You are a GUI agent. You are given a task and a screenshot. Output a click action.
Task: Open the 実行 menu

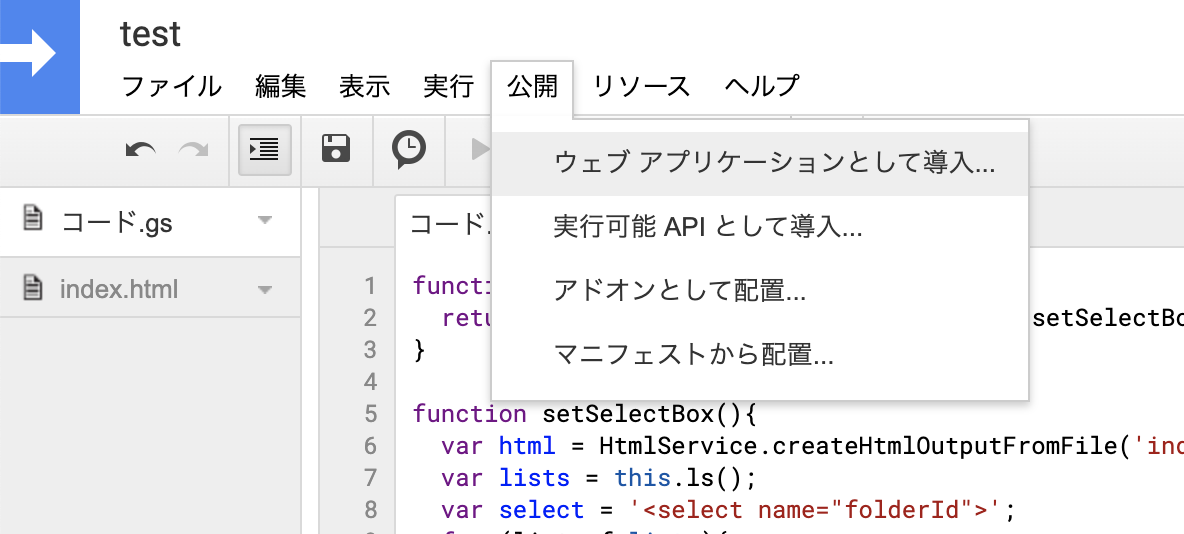449,87
